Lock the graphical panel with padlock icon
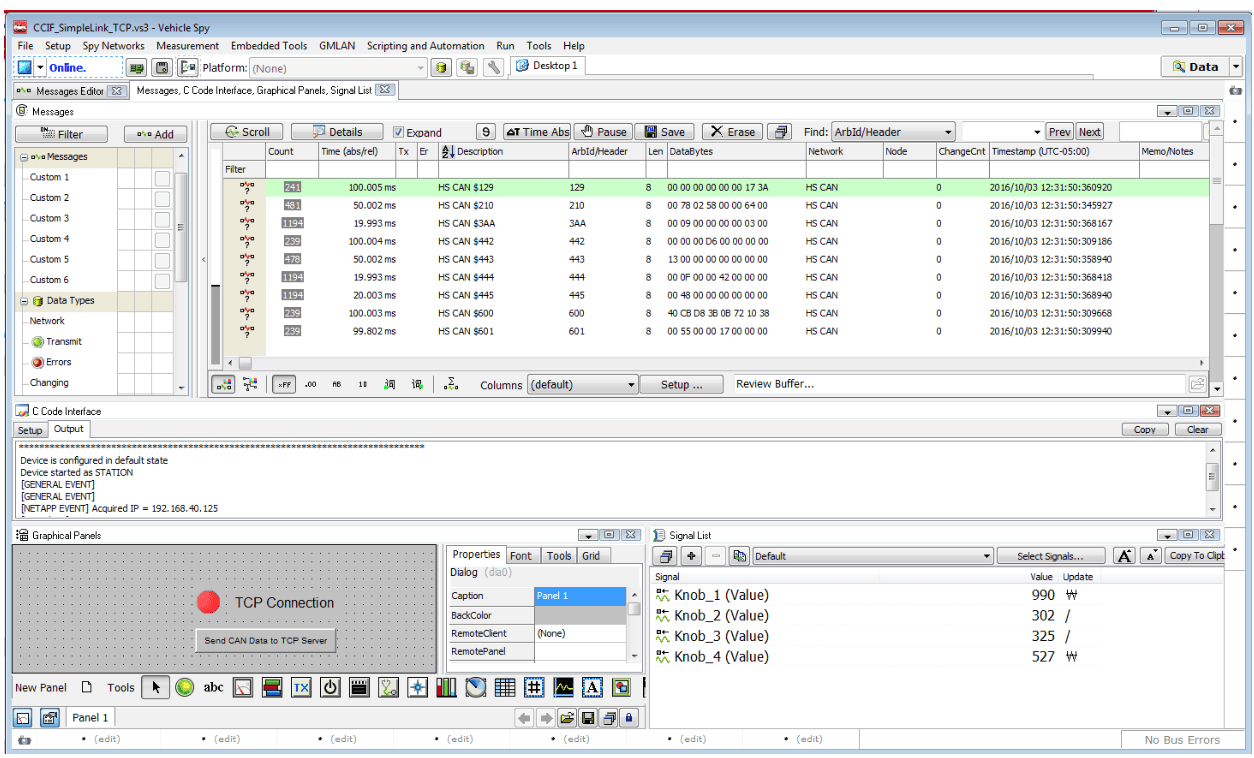This screenshot has width=1254, height=758. click(628, 717)
